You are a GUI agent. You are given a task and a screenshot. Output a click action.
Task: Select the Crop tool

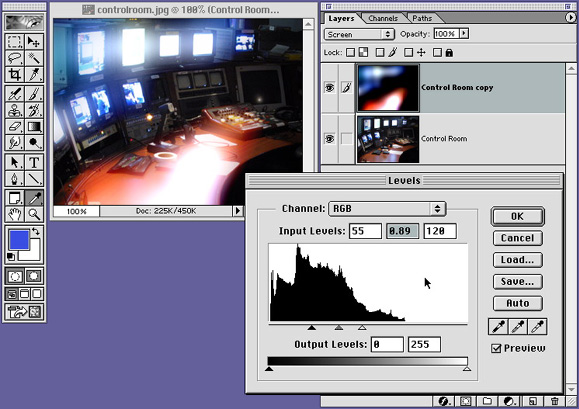(x=15, y=74)
